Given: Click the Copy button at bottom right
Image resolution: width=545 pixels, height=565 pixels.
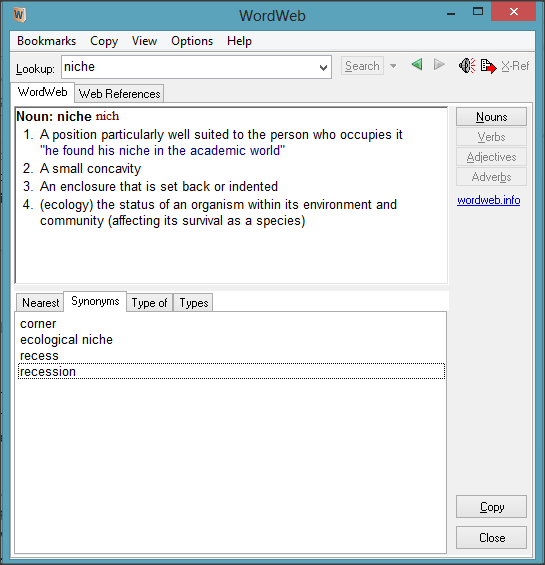Looking at the screenshot, I should tap(491, 507).
